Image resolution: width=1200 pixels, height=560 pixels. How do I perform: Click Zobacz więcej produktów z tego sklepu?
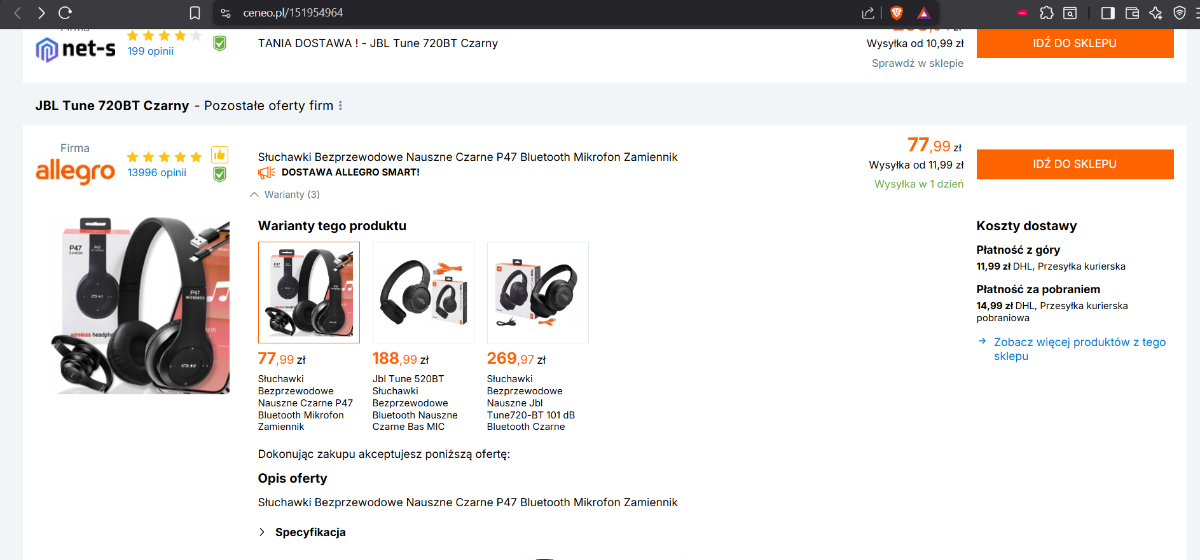(x=1079, y=349)
